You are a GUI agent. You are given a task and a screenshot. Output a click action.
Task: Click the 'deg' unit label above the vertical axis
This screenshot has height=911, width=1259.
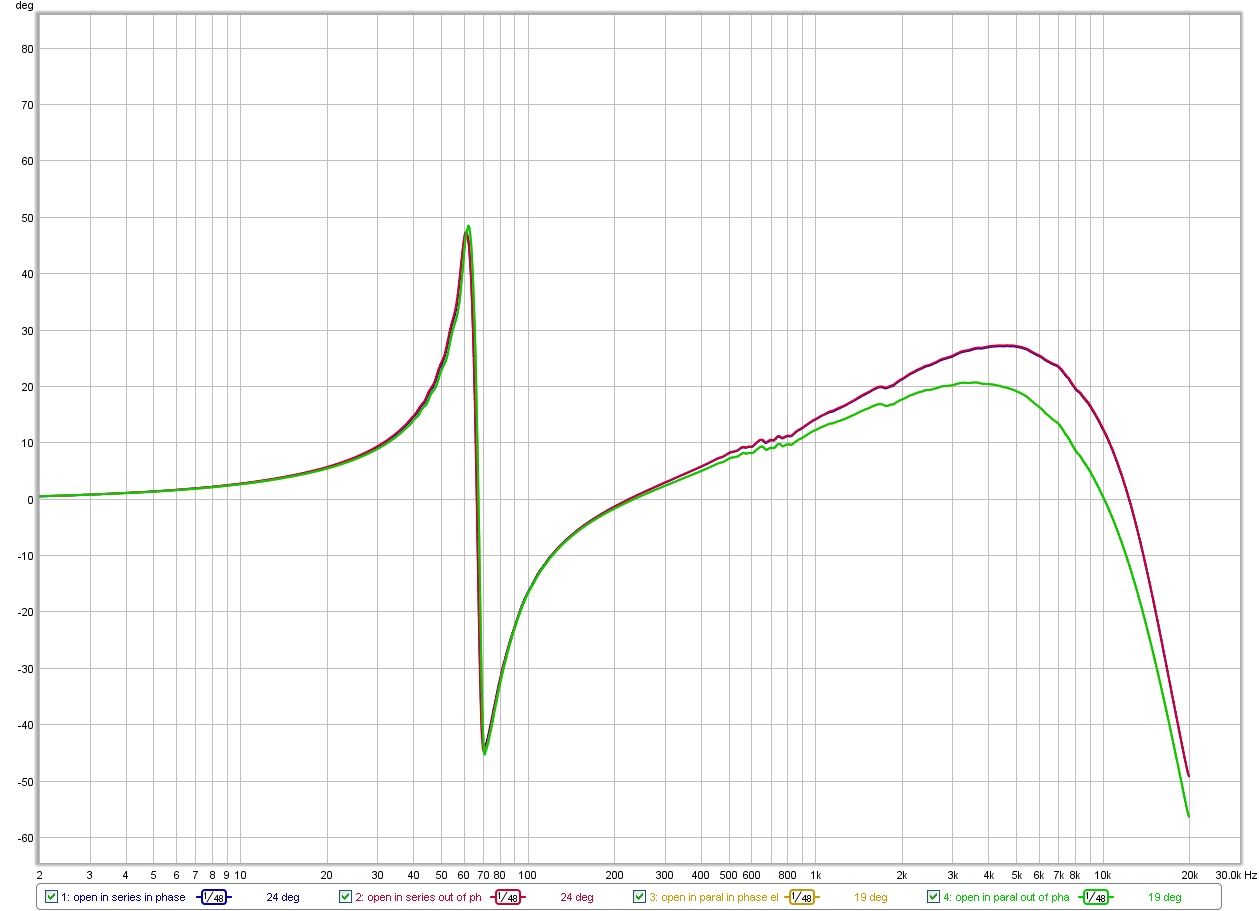[25, 6]
